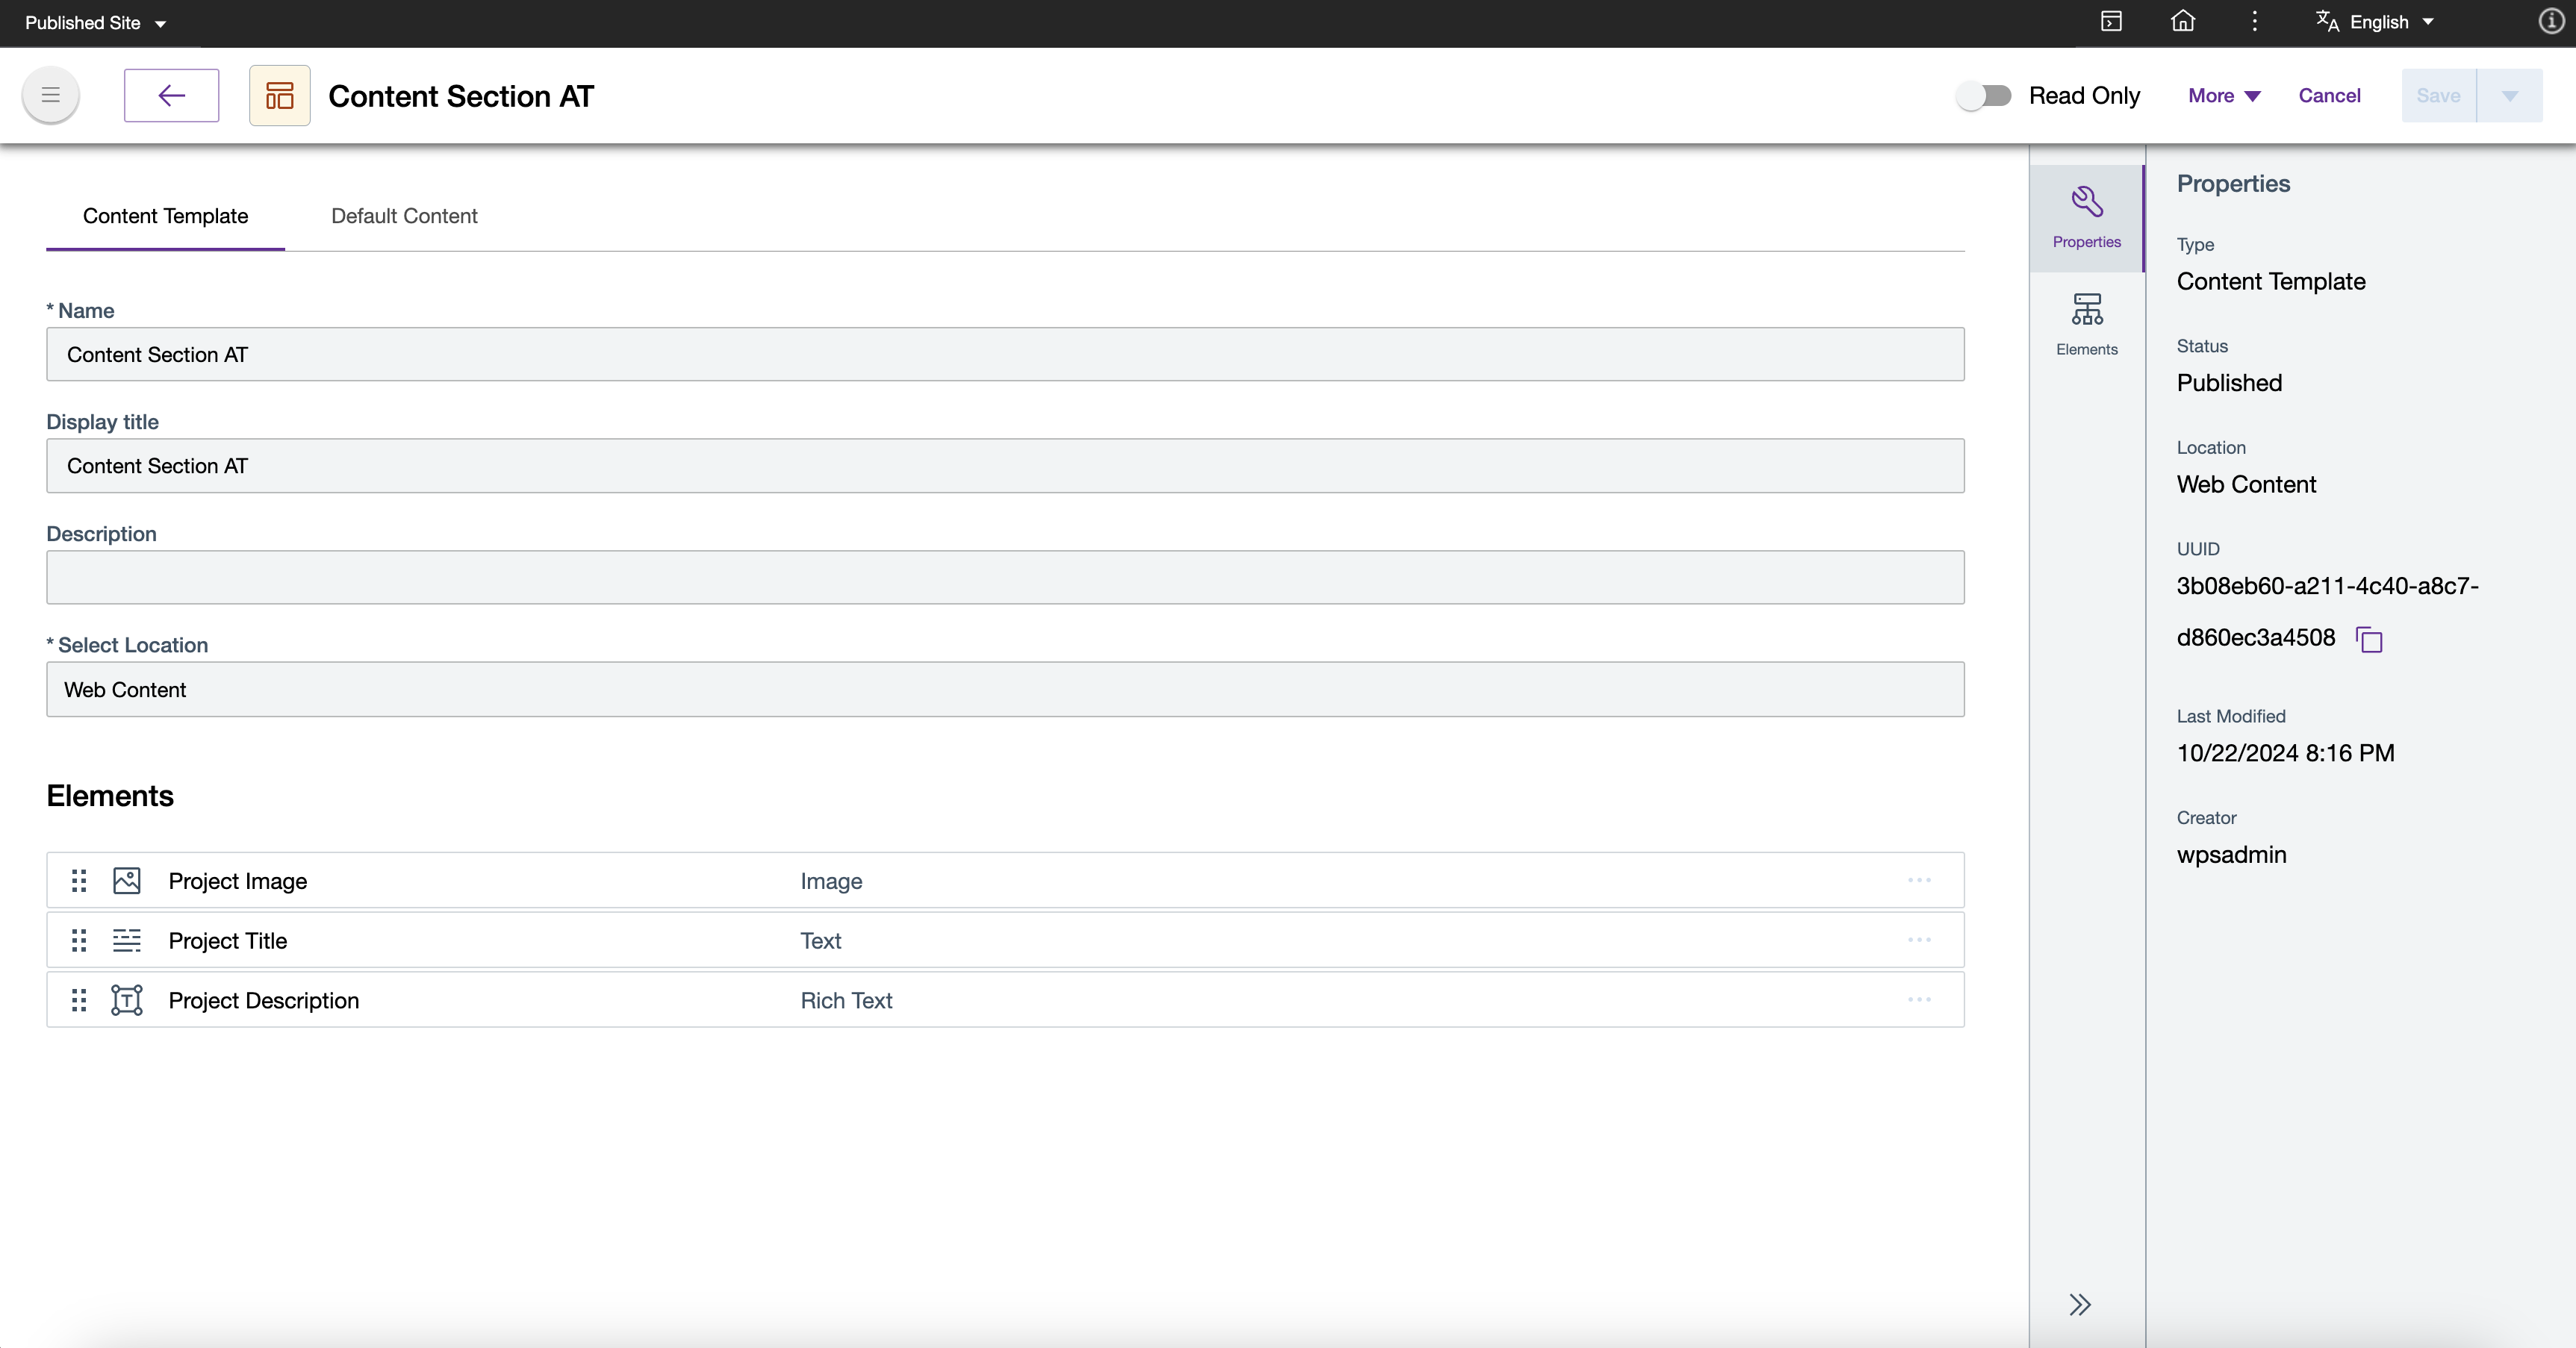Select the Content Template tab
2576x1348 pixels.
(x=165, y=216)
